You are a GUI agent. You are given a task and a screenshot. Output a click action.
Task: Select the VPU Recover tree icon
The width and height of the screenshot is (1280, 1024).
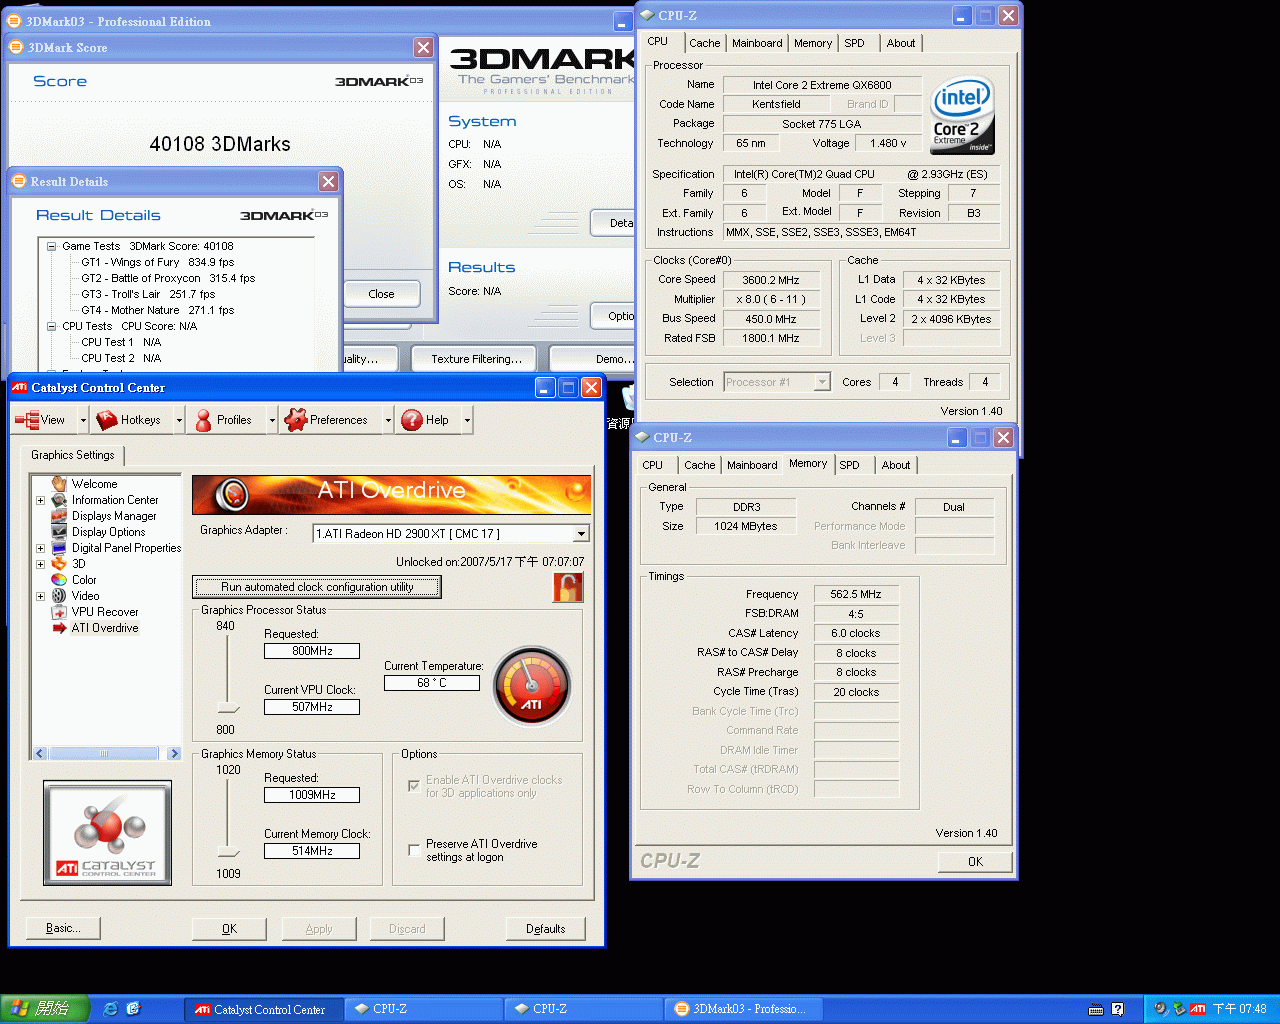pyautogui.click(x=59, y=612)
